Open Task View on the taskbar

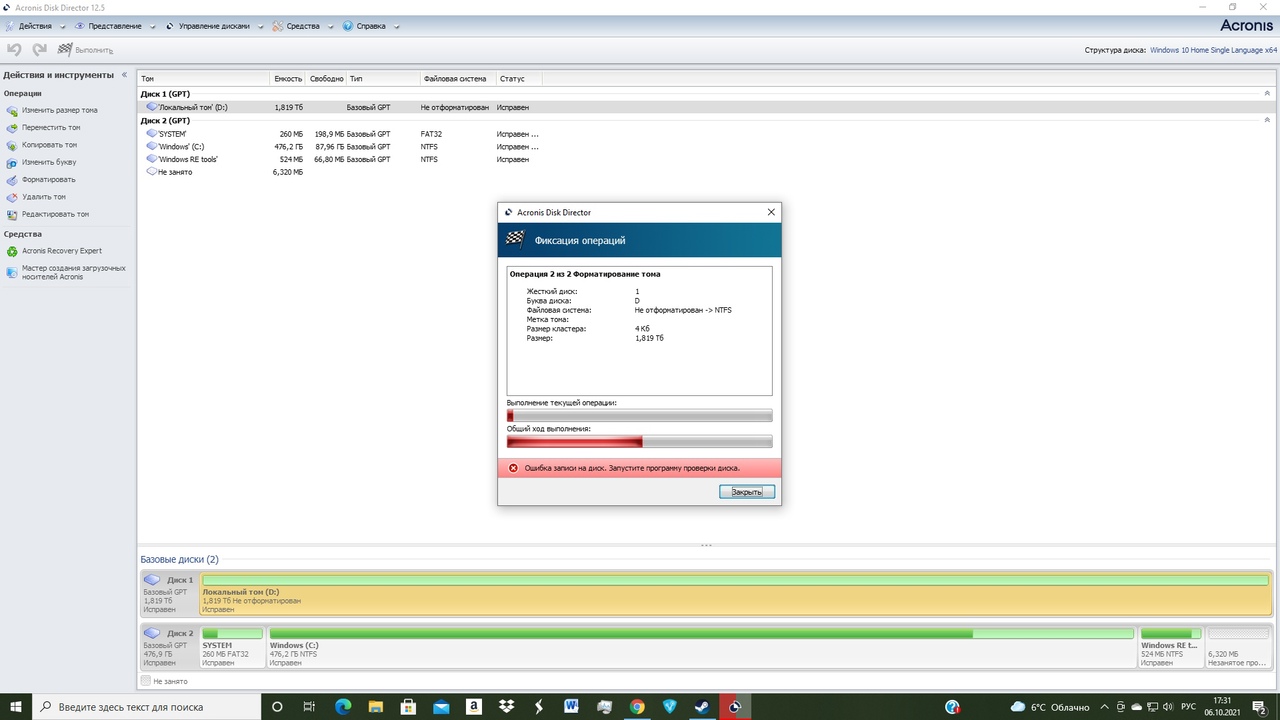[310, 707]
